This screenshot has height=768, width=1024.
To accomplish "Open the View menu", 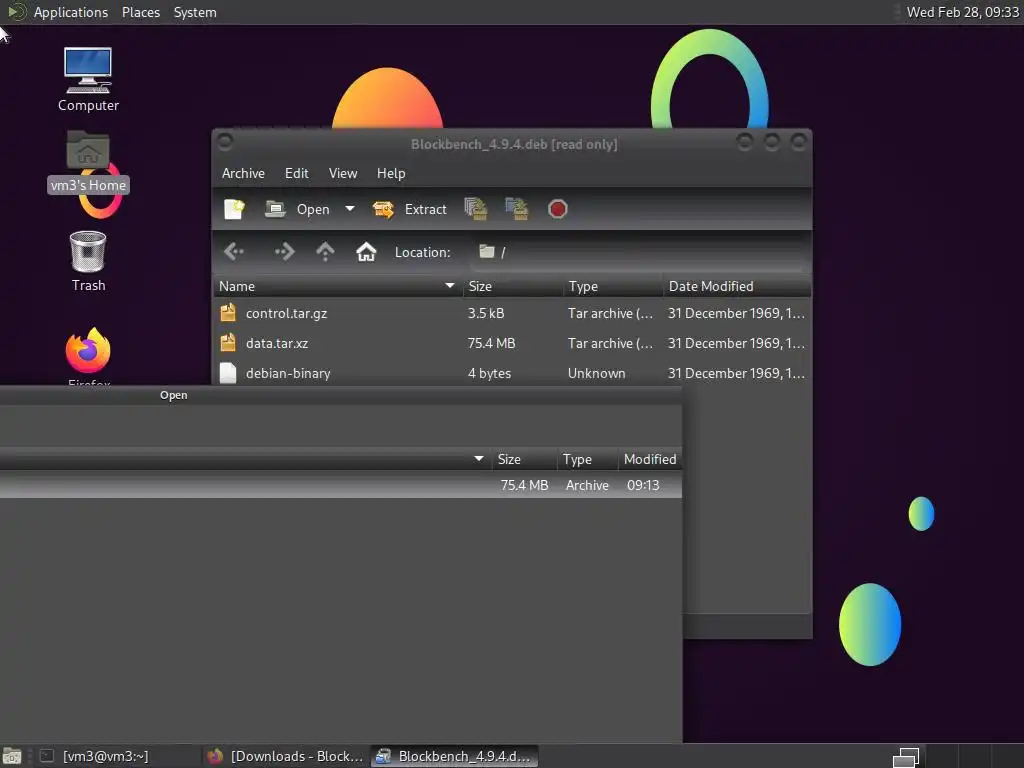I will (343, 173).
